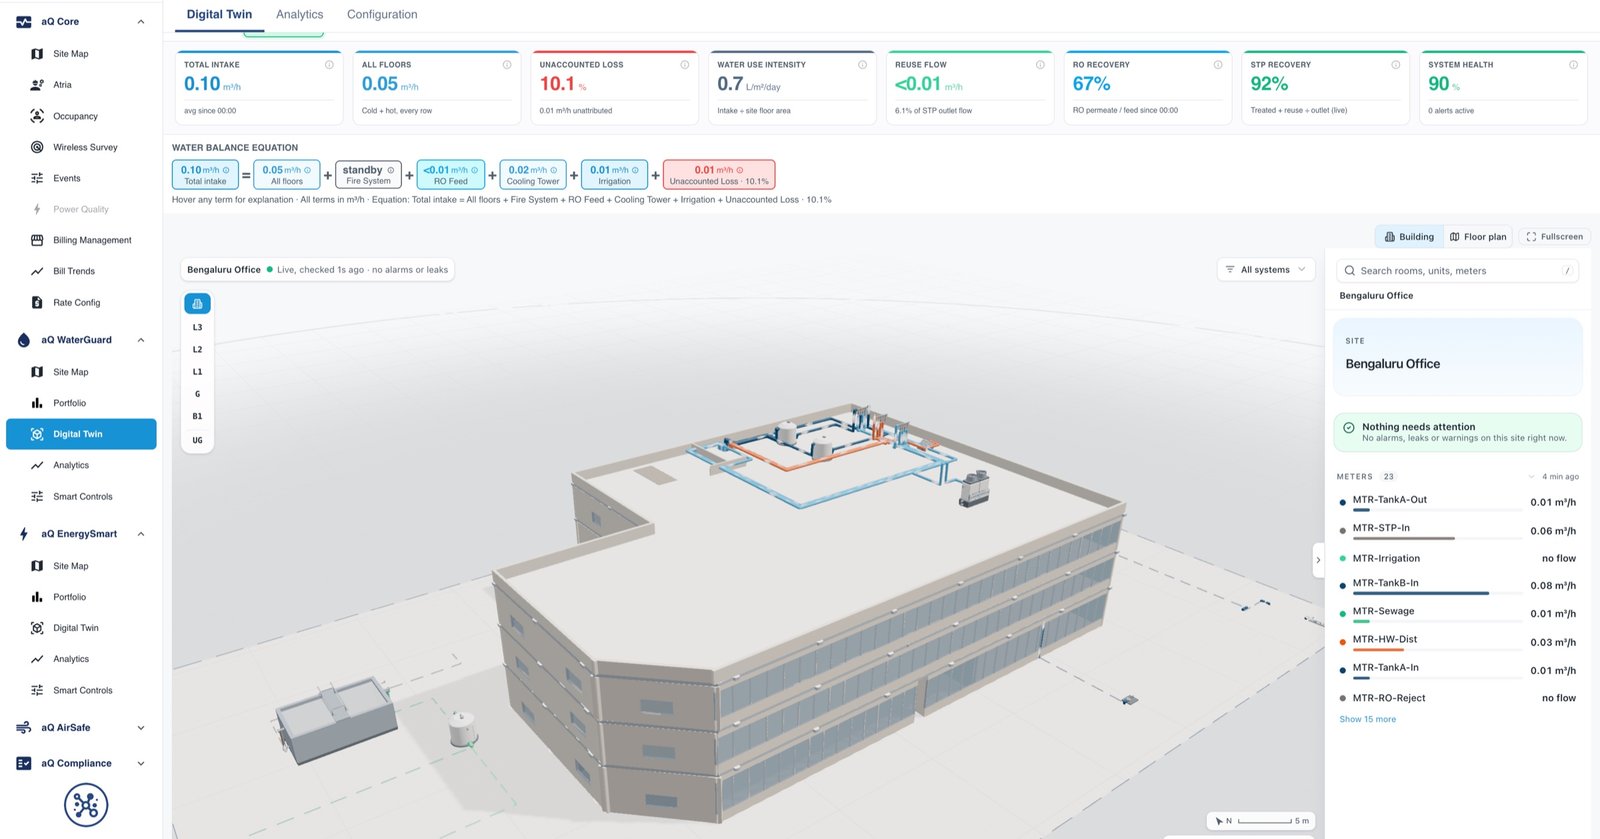Click info icon on RO Recovery card
This screenshot has width=1600, height=839.
1218,65
